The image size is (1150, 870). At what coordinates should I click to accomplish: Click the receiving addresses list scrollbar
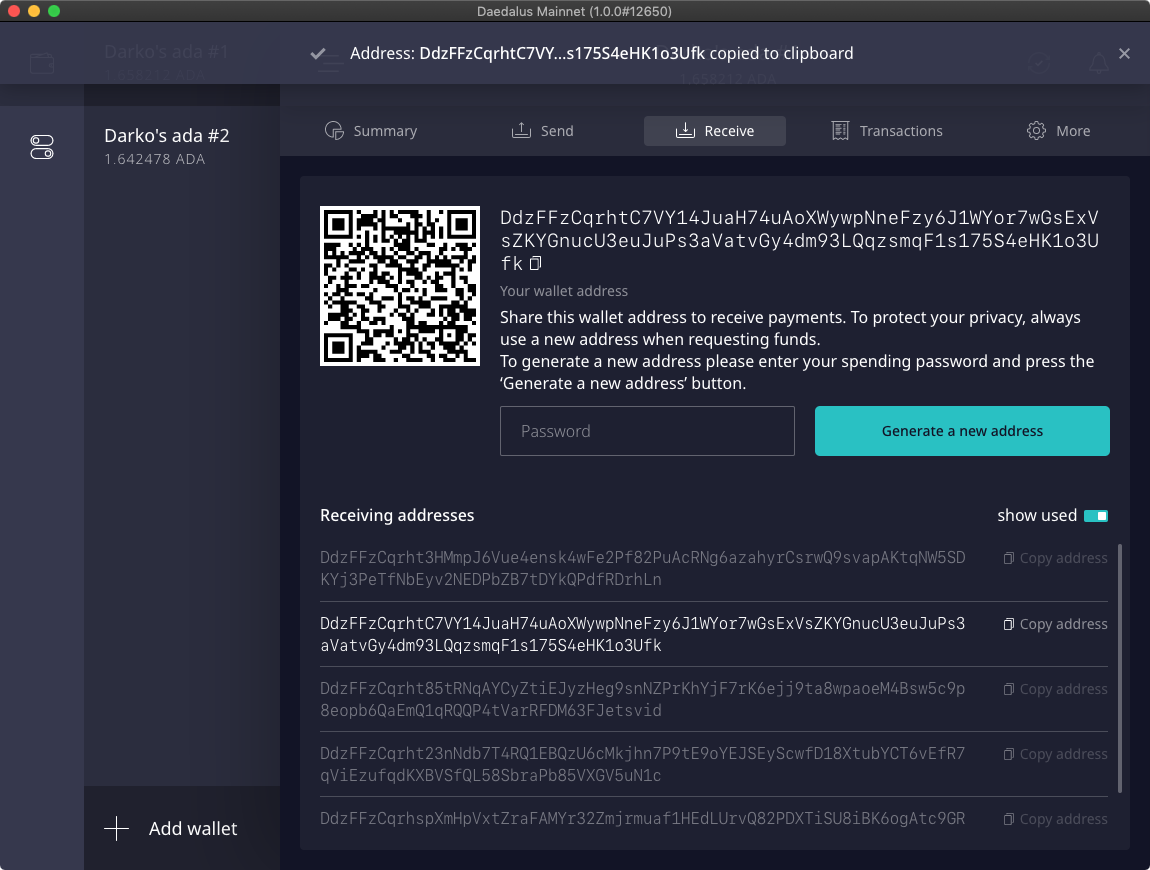point(1120,668)
